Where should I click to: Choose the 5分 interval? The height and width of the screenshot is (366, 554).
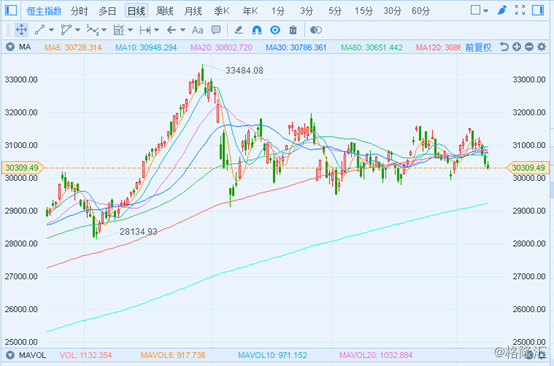tap(335, 11)
